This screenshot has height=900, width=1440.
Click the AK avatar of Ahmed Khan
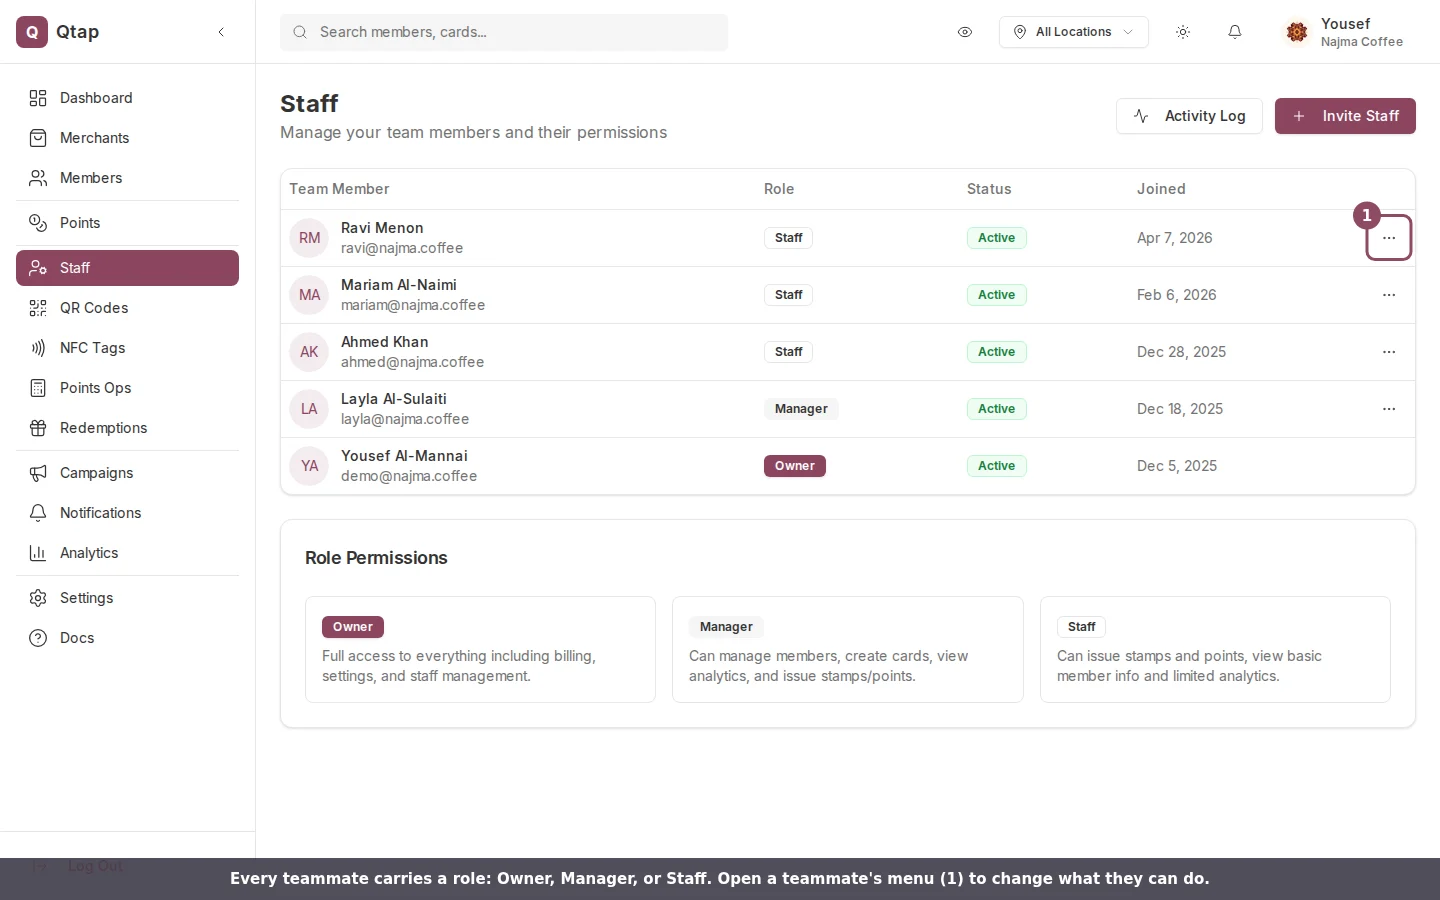pos(309,352)
